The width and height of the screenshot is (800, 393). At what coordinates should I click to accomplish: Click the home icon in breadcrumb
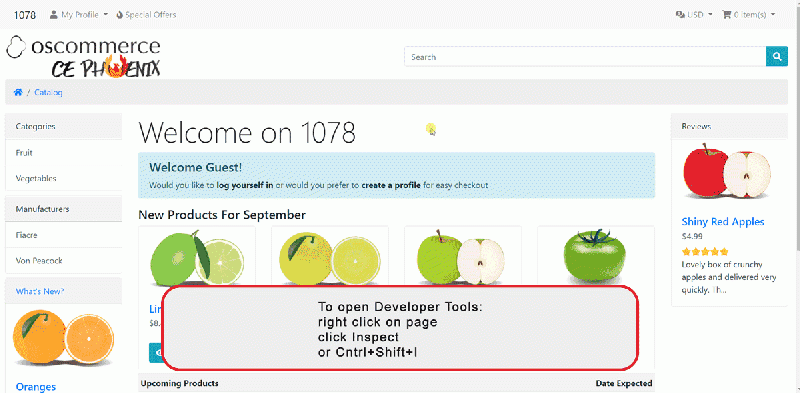tap(18, 92)
